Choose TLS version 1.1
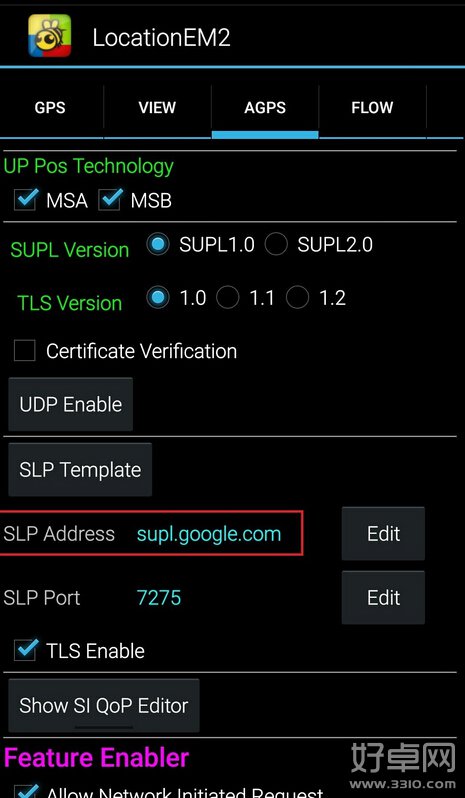The width and height of the screenshot is (465, 798). click(227, 298)
